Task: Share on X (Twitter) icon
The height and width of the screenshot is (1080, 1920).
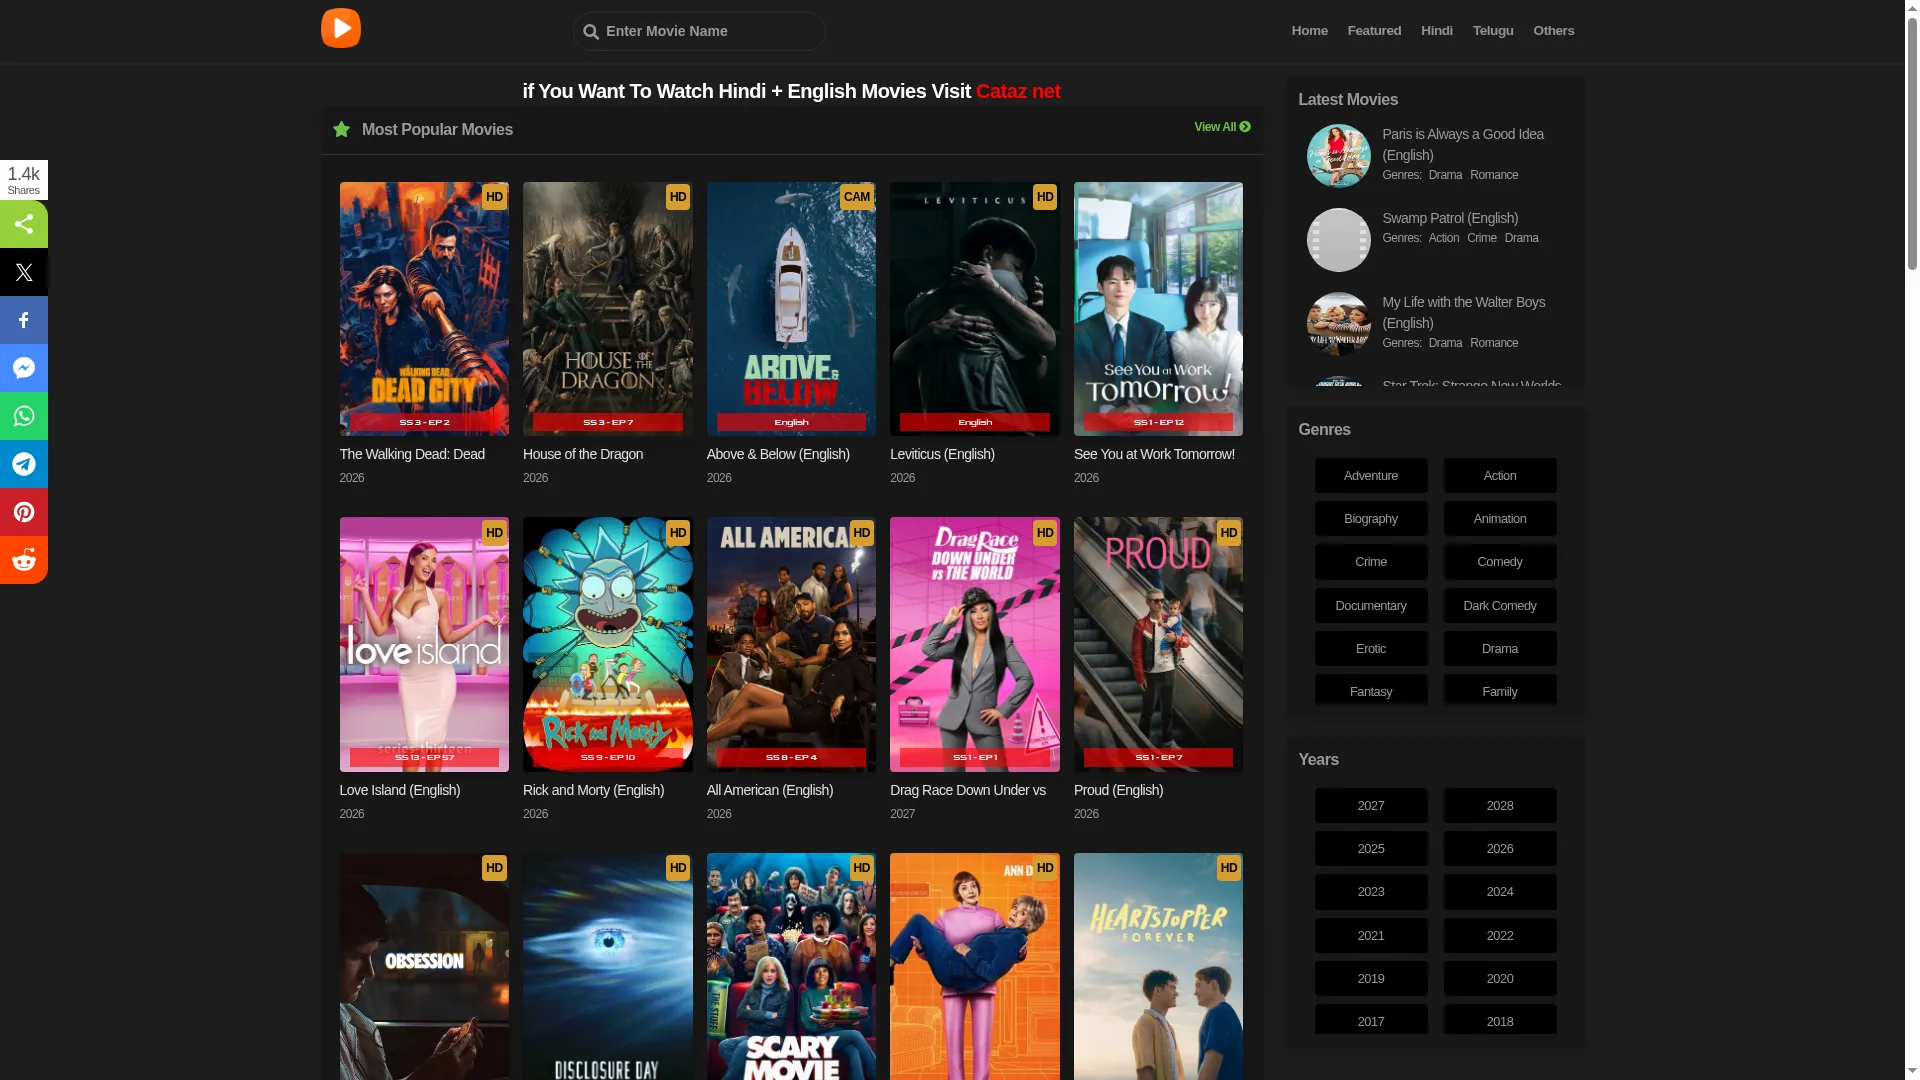Action: point(24,272)
